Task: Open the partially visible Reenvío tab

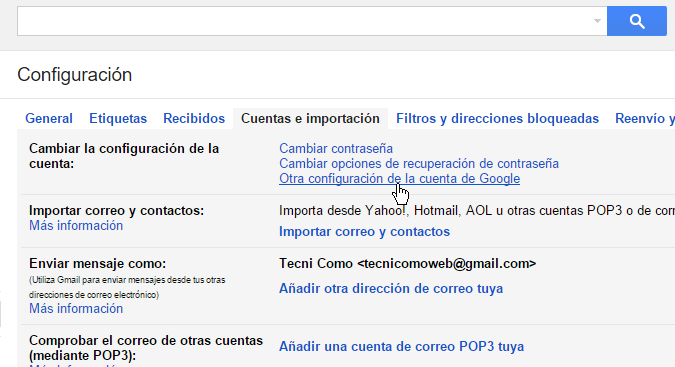Action: tap(645, 118)
